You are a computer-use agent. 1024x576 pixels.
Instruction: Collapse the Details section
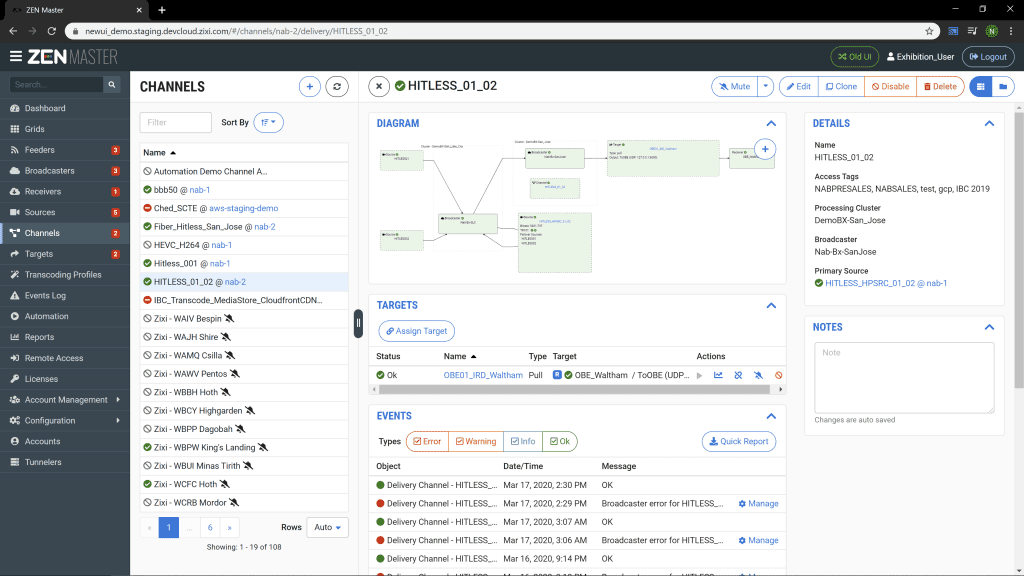(x=989, y=123)
